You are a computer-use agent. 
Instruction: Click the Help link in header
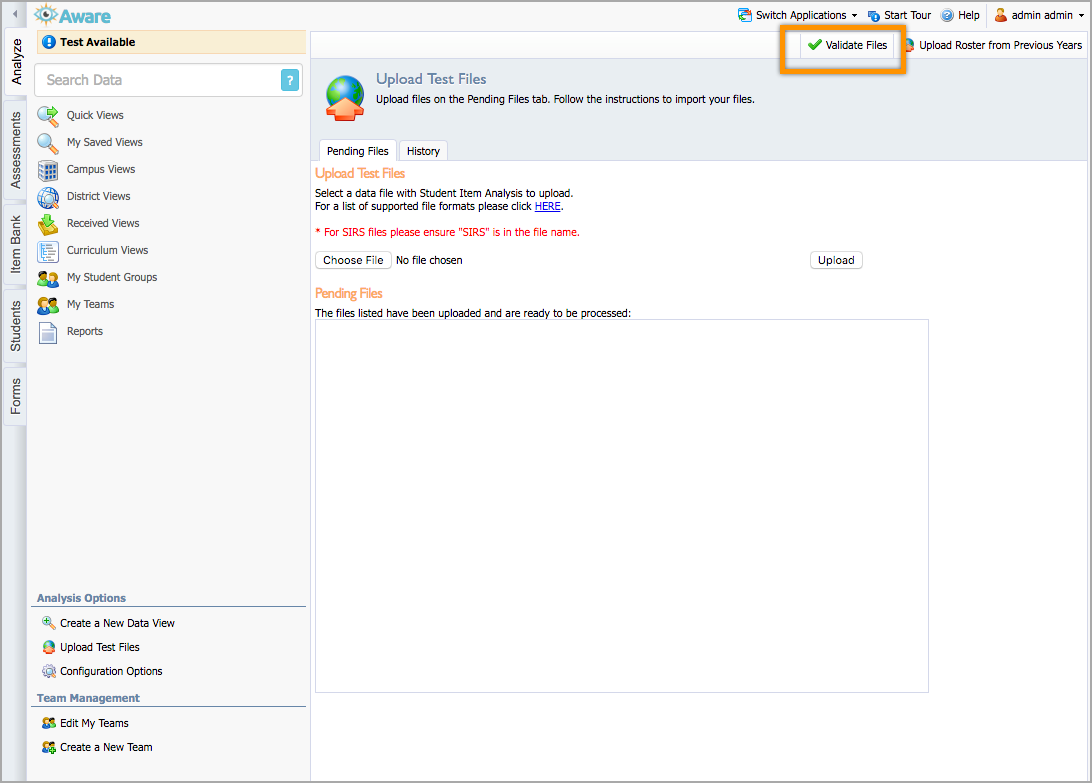pyautogui.click(x=969, y=15)
